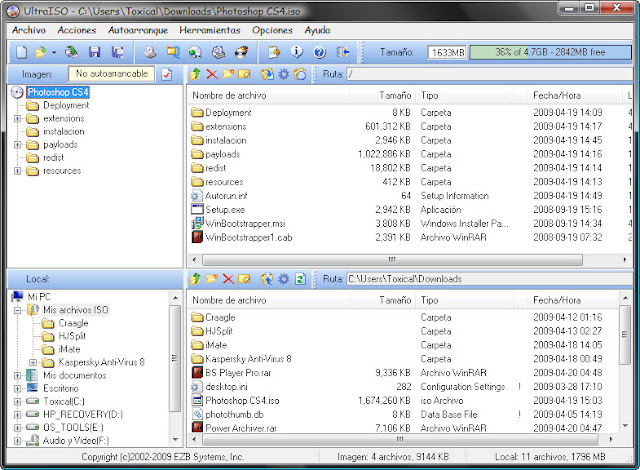This screenshot has width=640, height=470.
Task: Click the red X delete icon in image pane
Action: [x=212, y=74]
